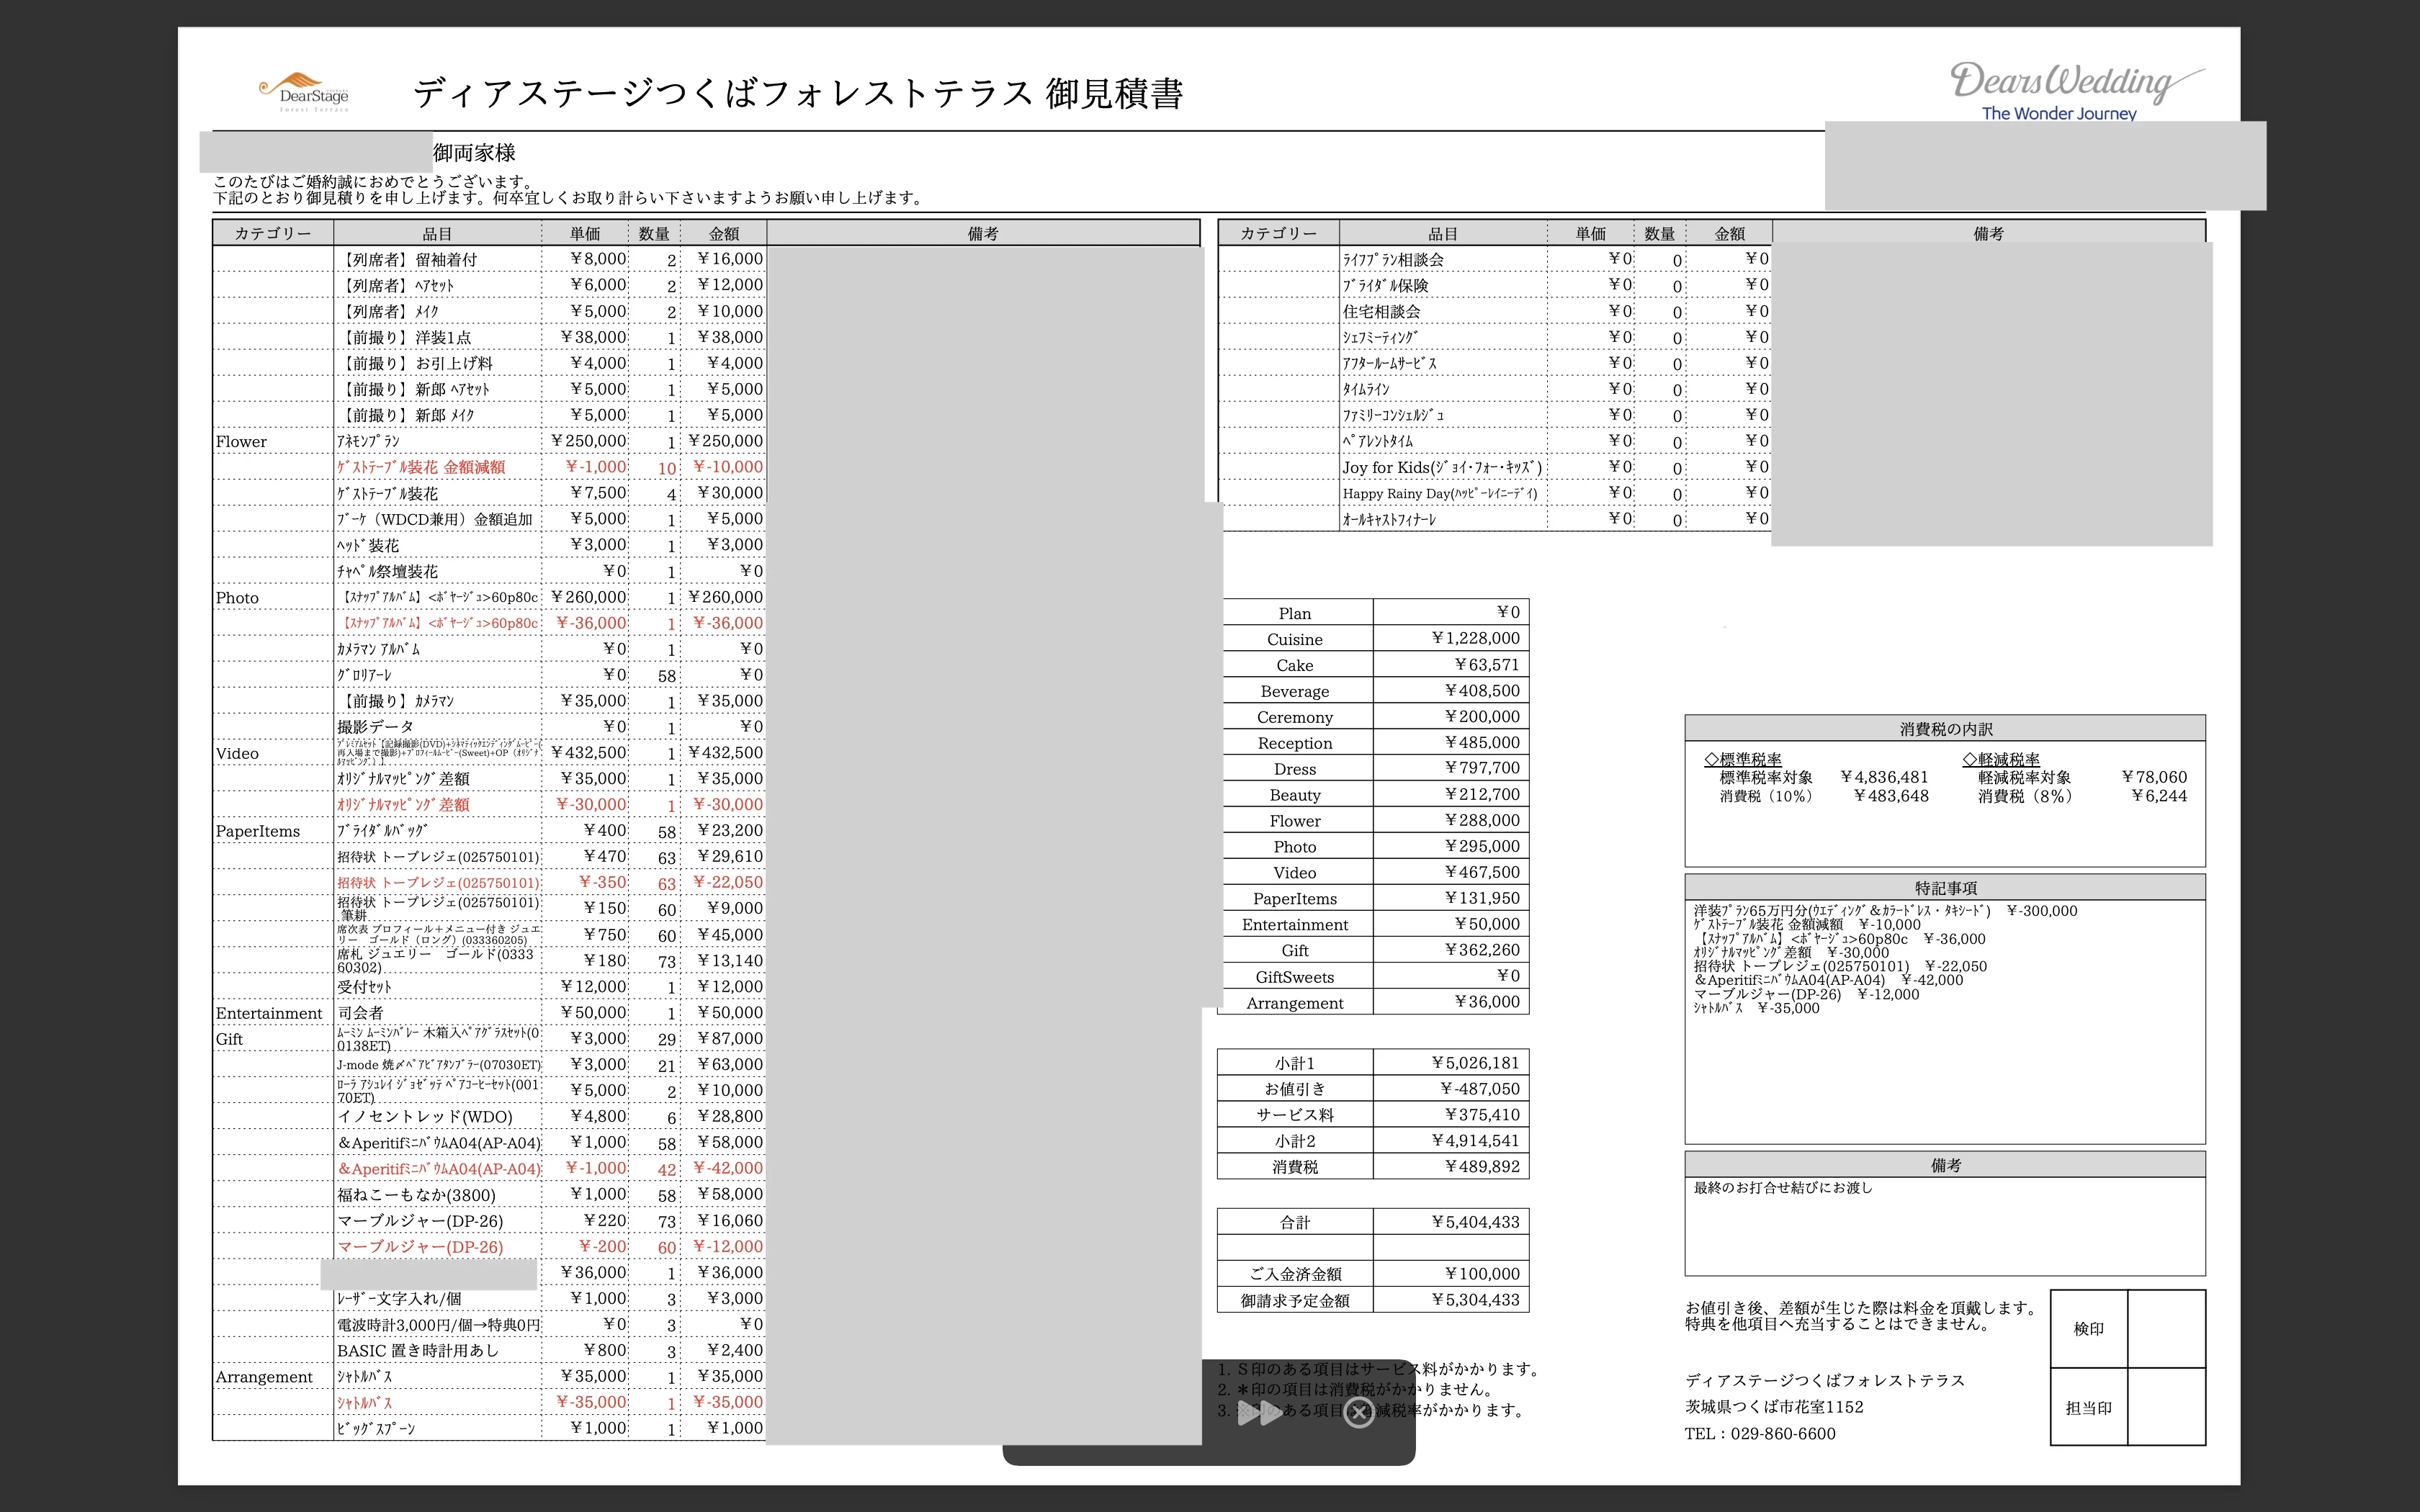Click the ¥432,500 unit price in the Video row
Screen dimensions: 2420x1512
[x=588, y=753]
